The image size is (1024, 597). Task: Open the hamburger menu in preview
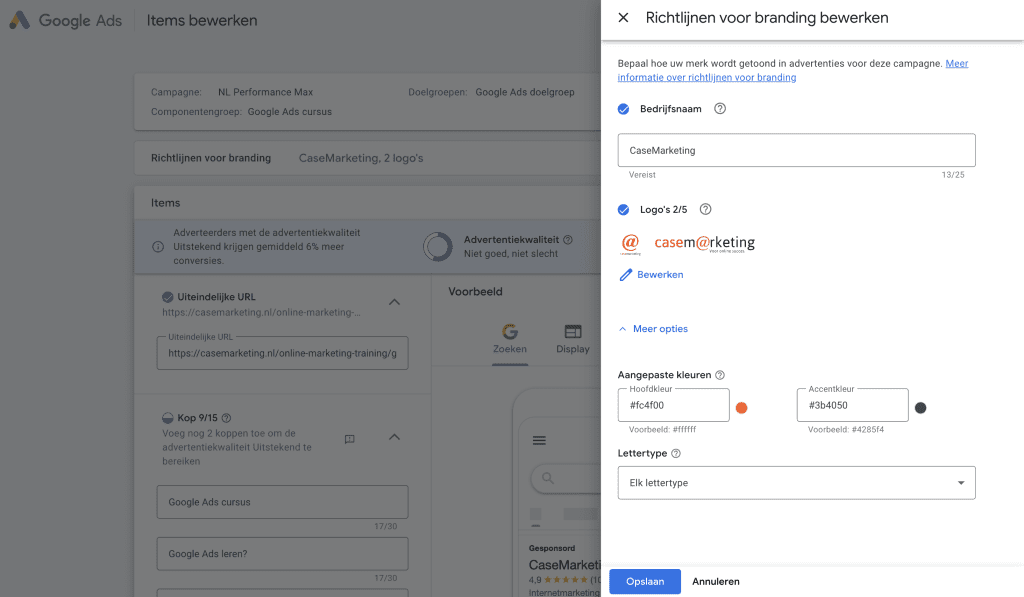coord(539,441)
